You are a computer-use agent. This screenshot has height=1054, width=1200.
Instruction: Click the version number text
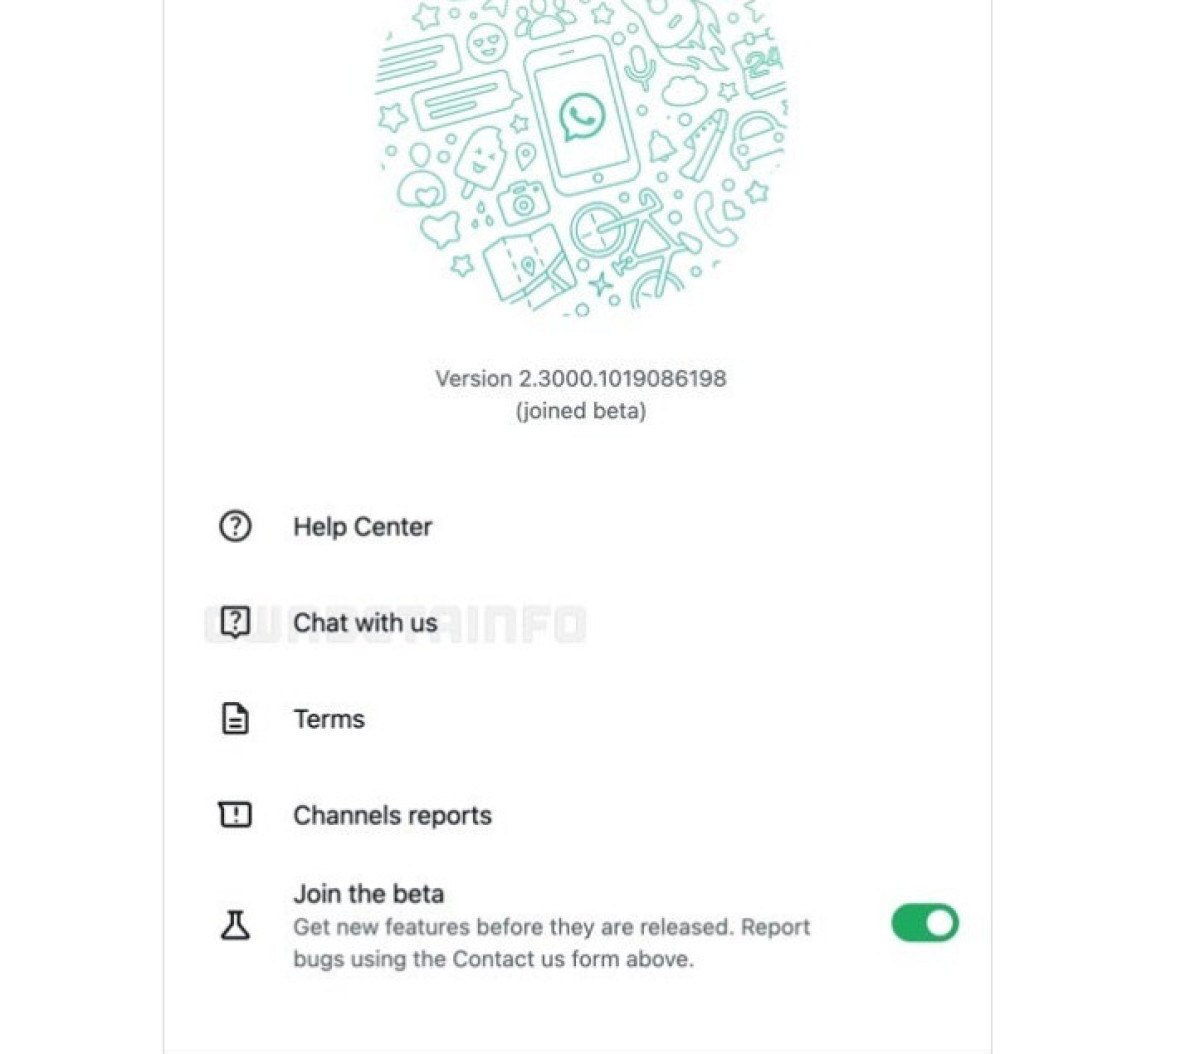580,379
